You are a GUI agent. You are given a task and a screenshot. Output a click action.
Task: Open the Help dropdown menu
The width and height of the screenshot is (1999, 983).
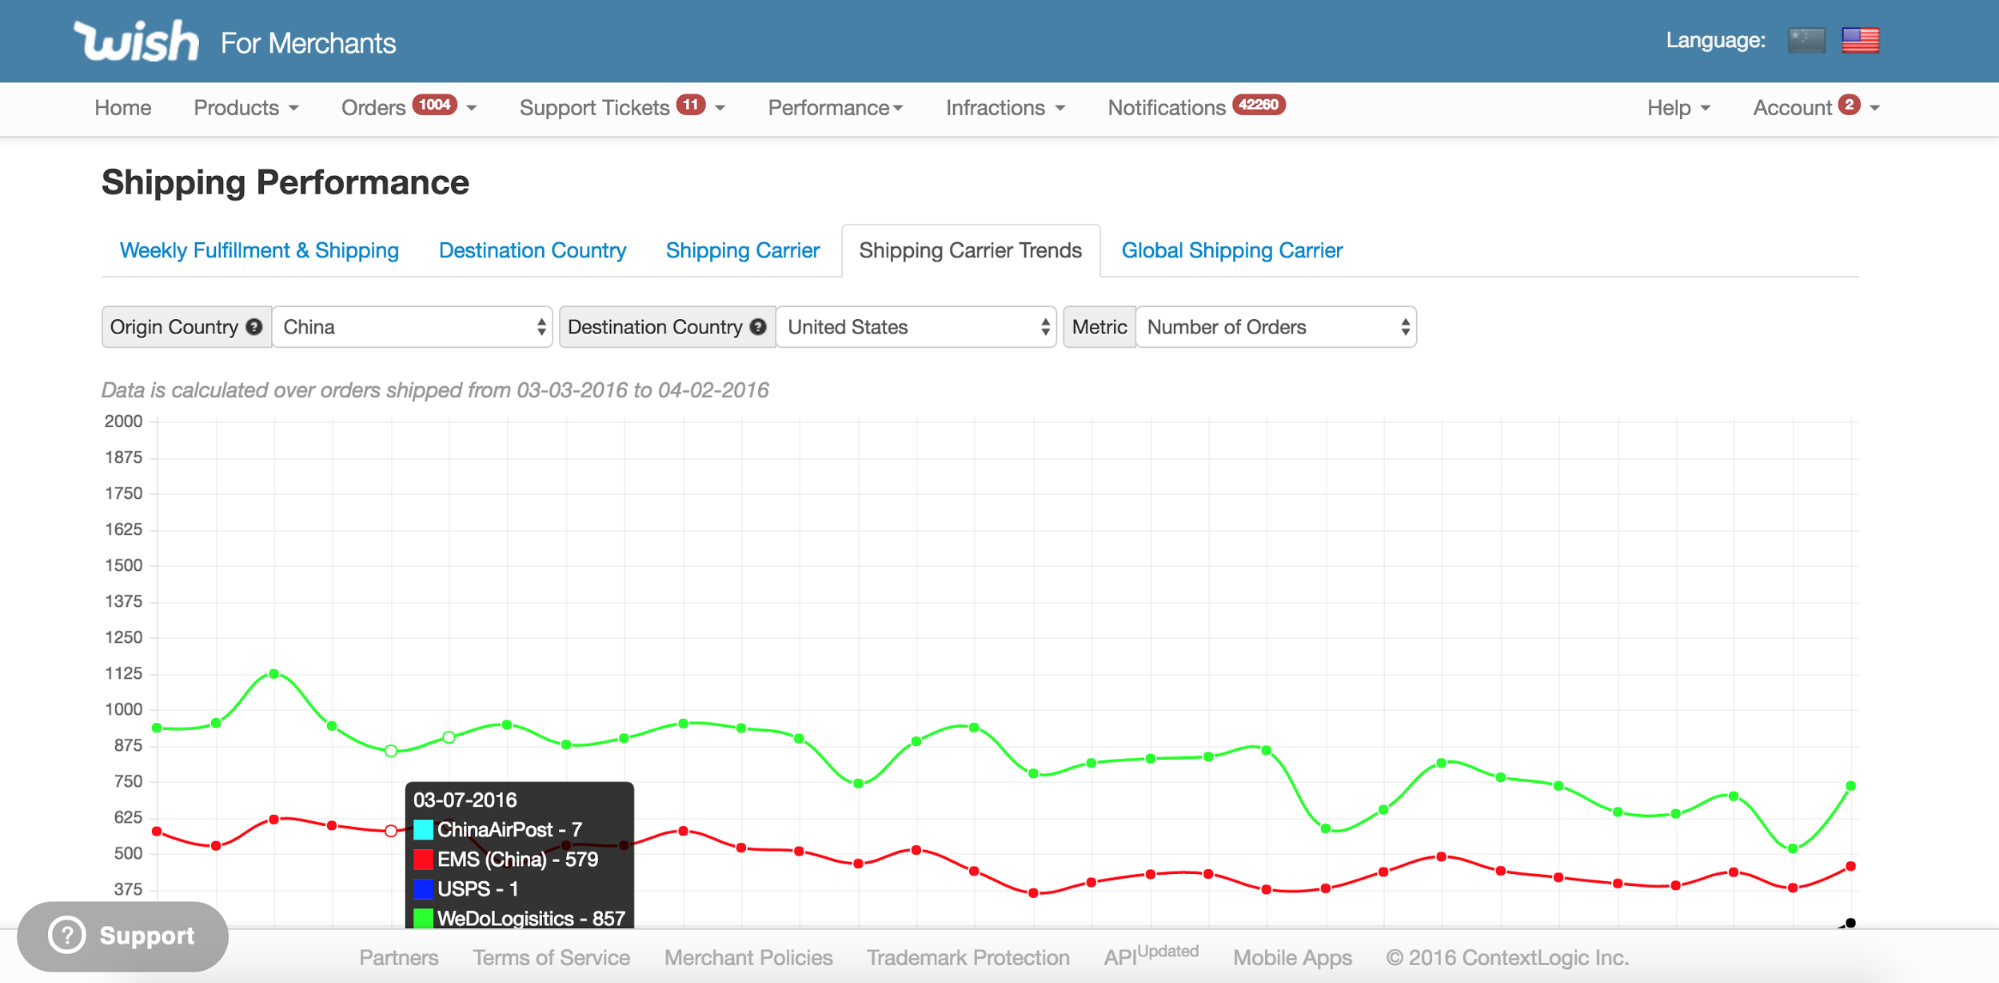(x=1679, y=108)
